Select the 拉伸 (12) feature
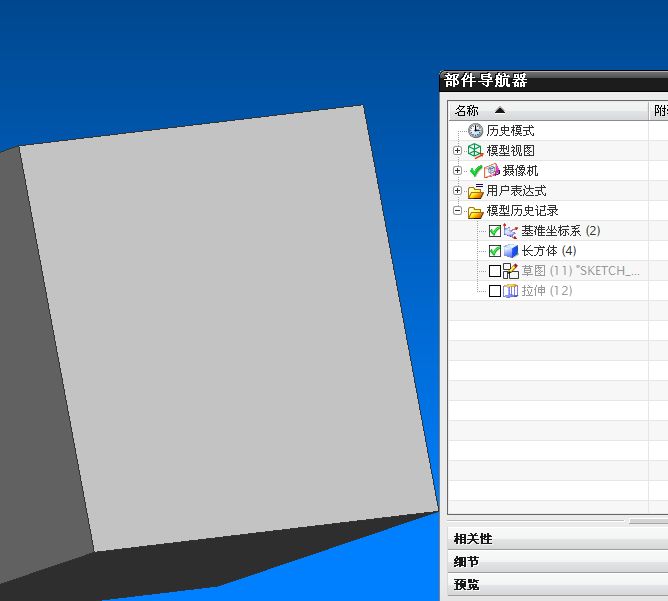The height and width of the screenshot is (601, 668). [x=547, y=291]
